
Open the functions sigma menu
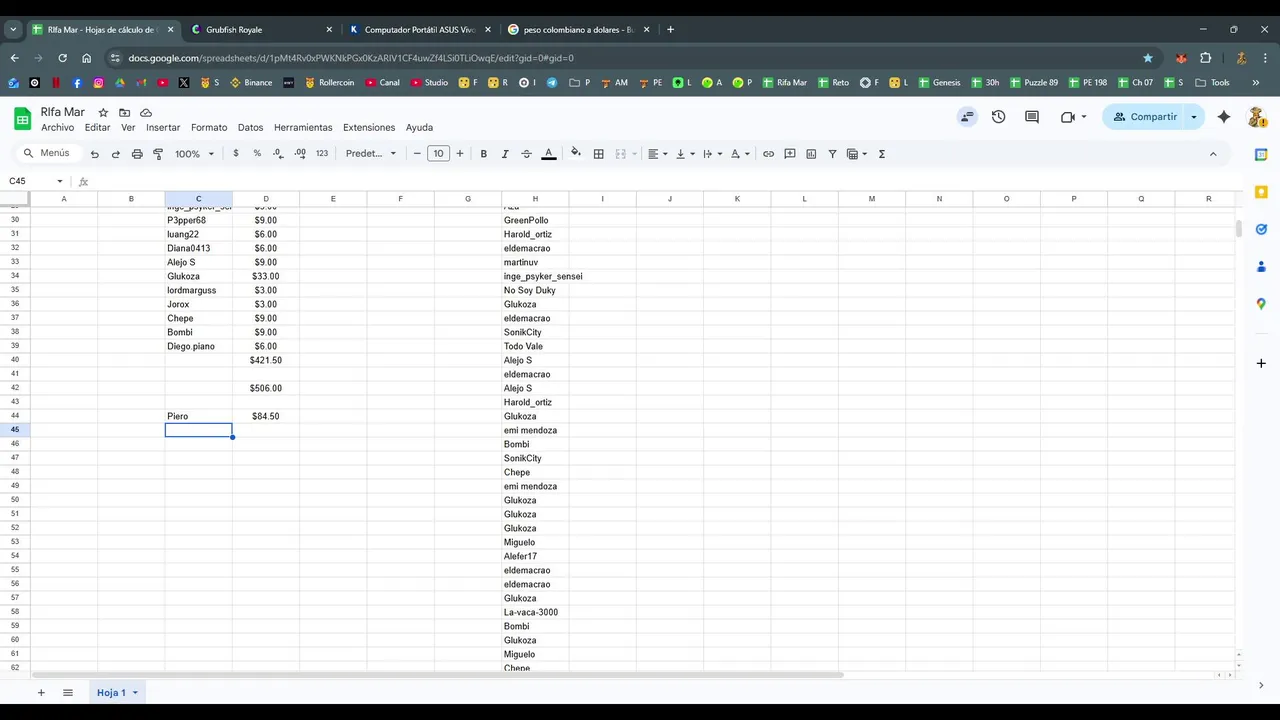[x=882, y=154]
